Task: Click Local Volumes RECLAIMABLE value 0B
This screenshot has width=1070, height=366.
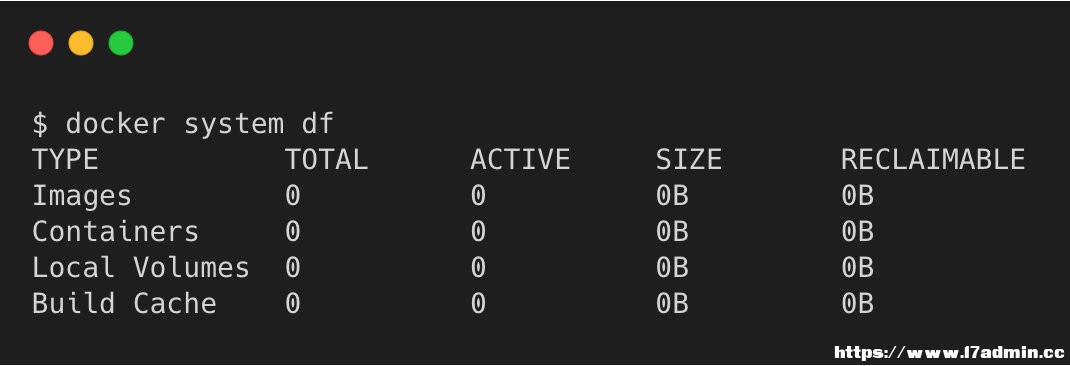Action: click(857, 267)
